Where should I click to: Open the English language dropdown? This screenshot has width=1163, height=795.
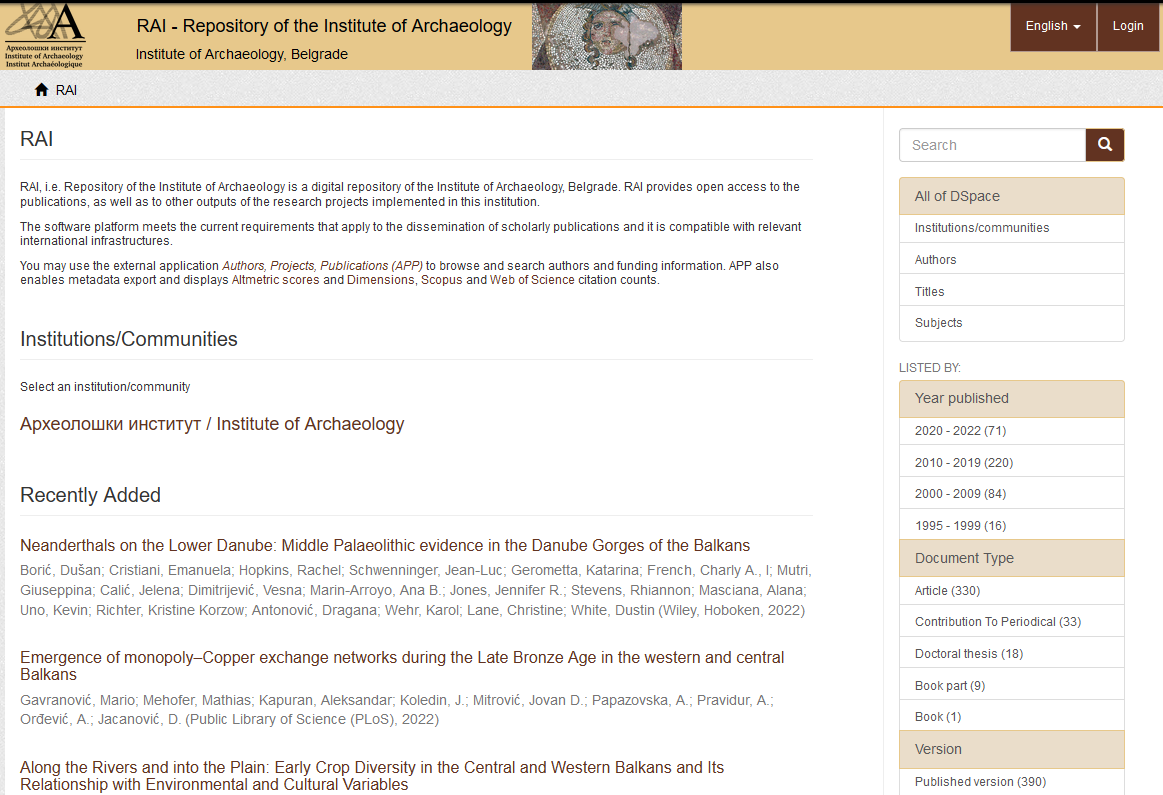tap(1053, 26)
